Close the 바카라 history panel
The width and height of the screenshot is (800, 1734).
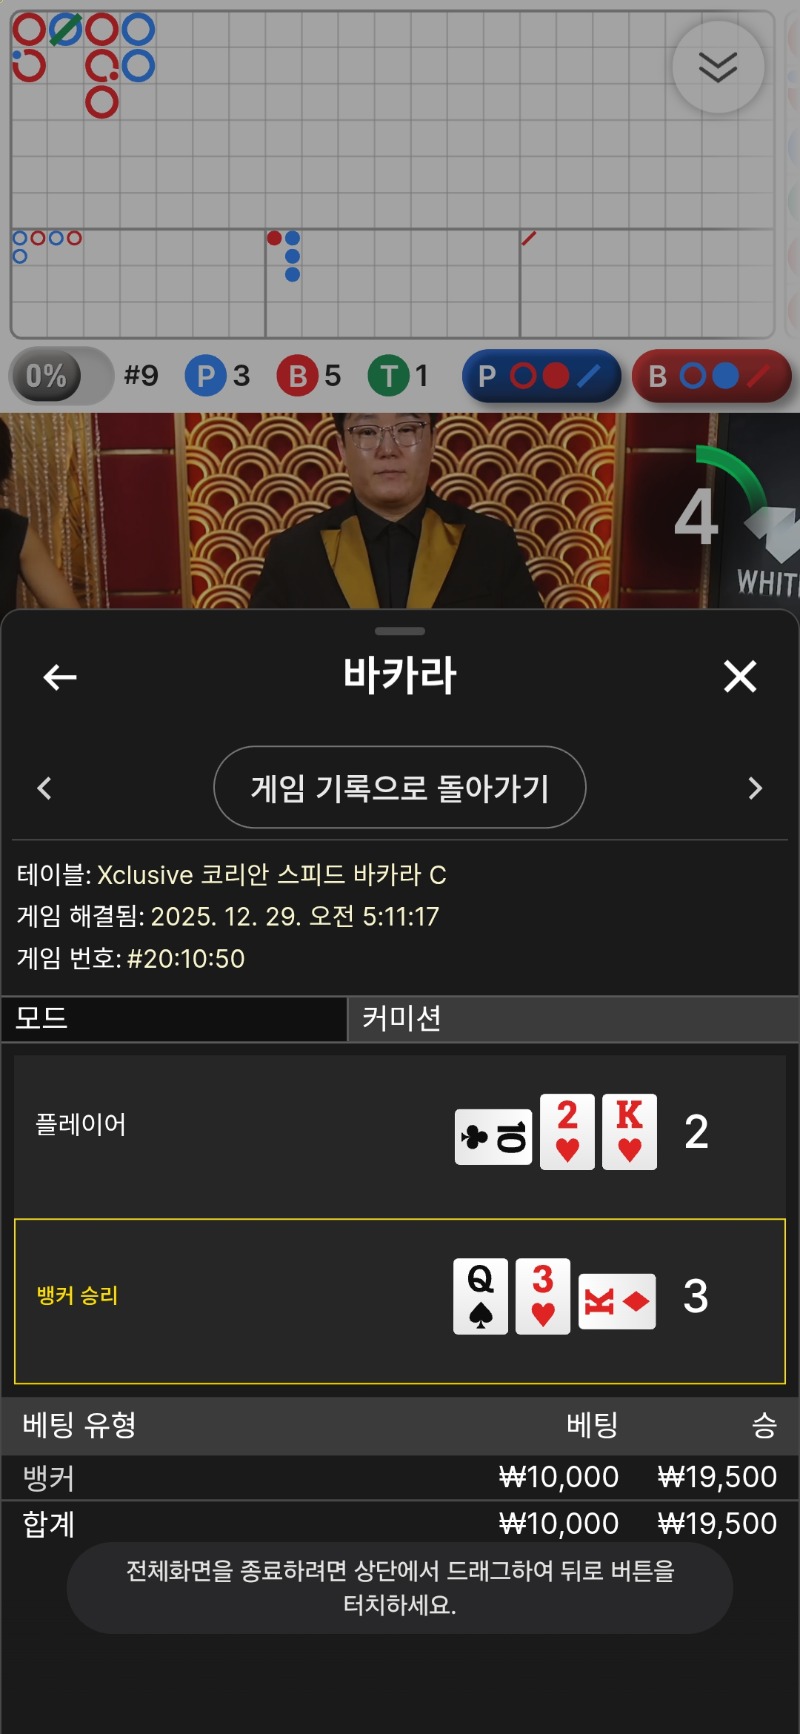point(740,677)
